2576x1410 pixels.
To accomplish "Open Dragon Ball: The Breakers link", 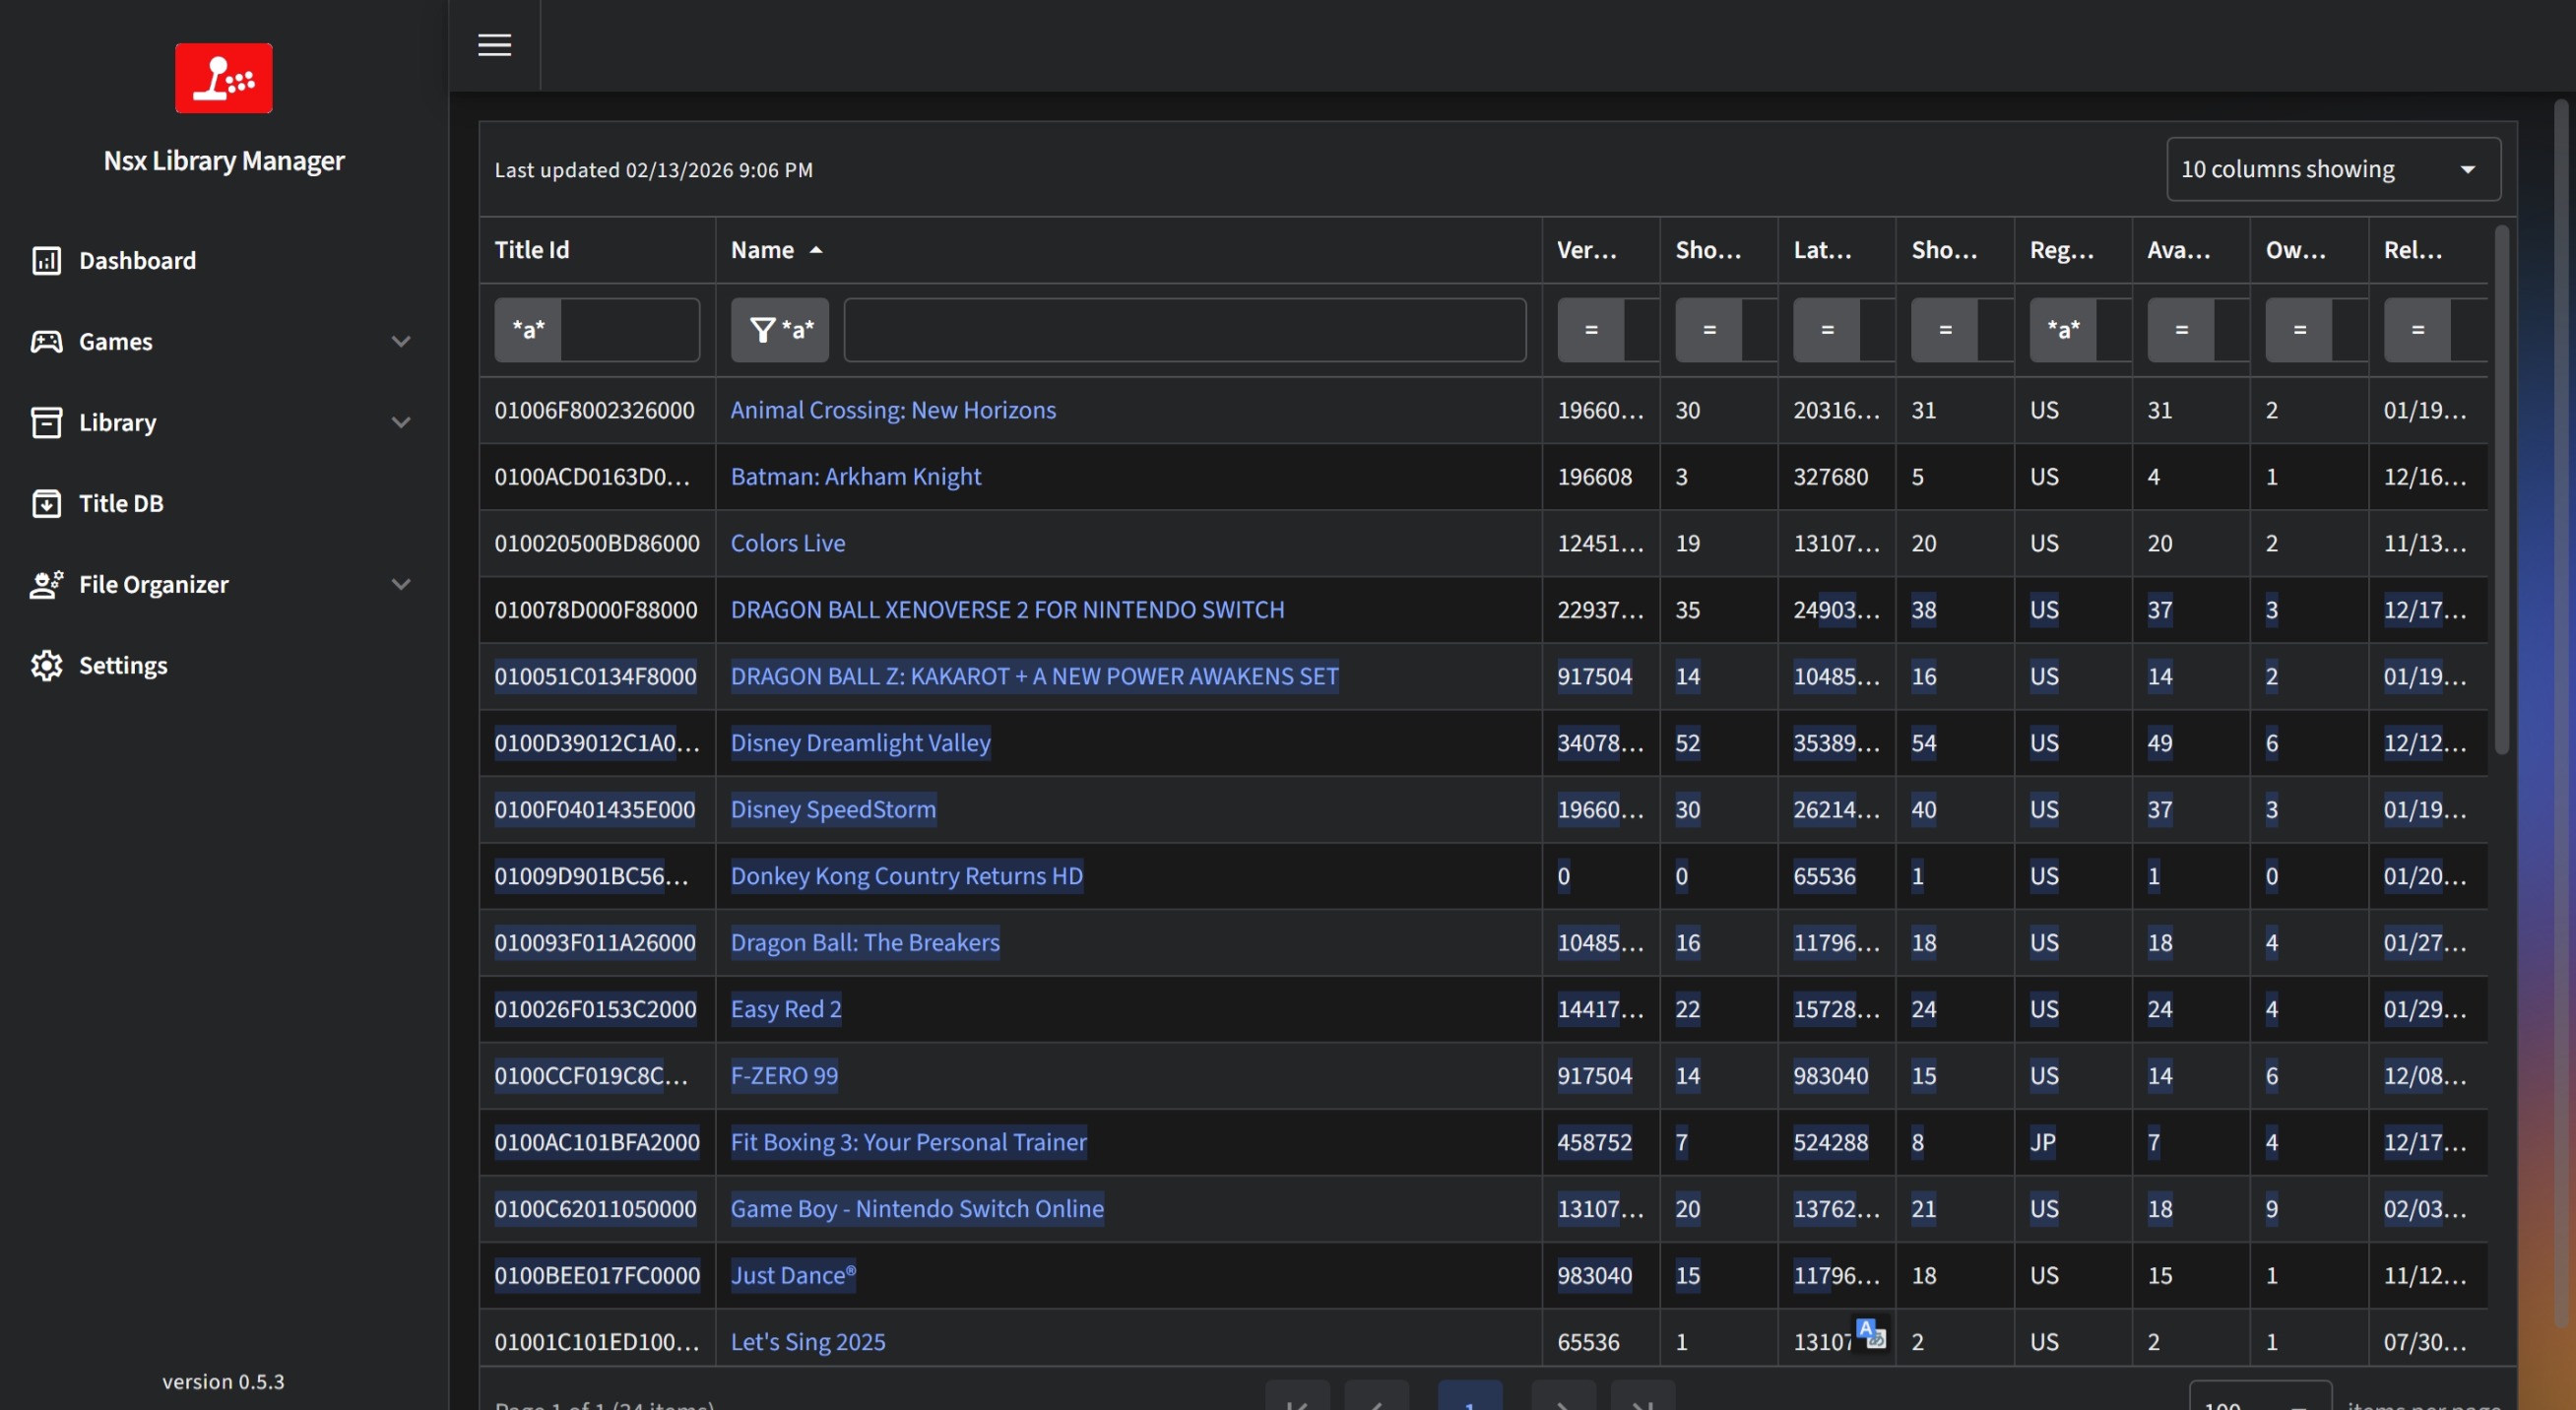I will tap(865, 942).
